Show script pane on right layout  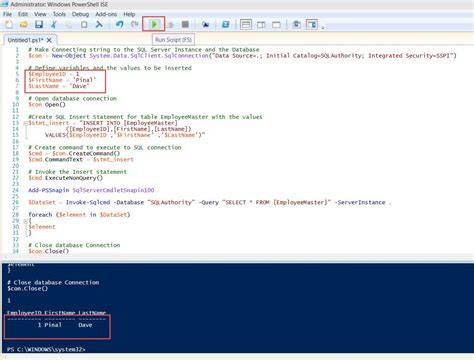click(x=261, y=24)
